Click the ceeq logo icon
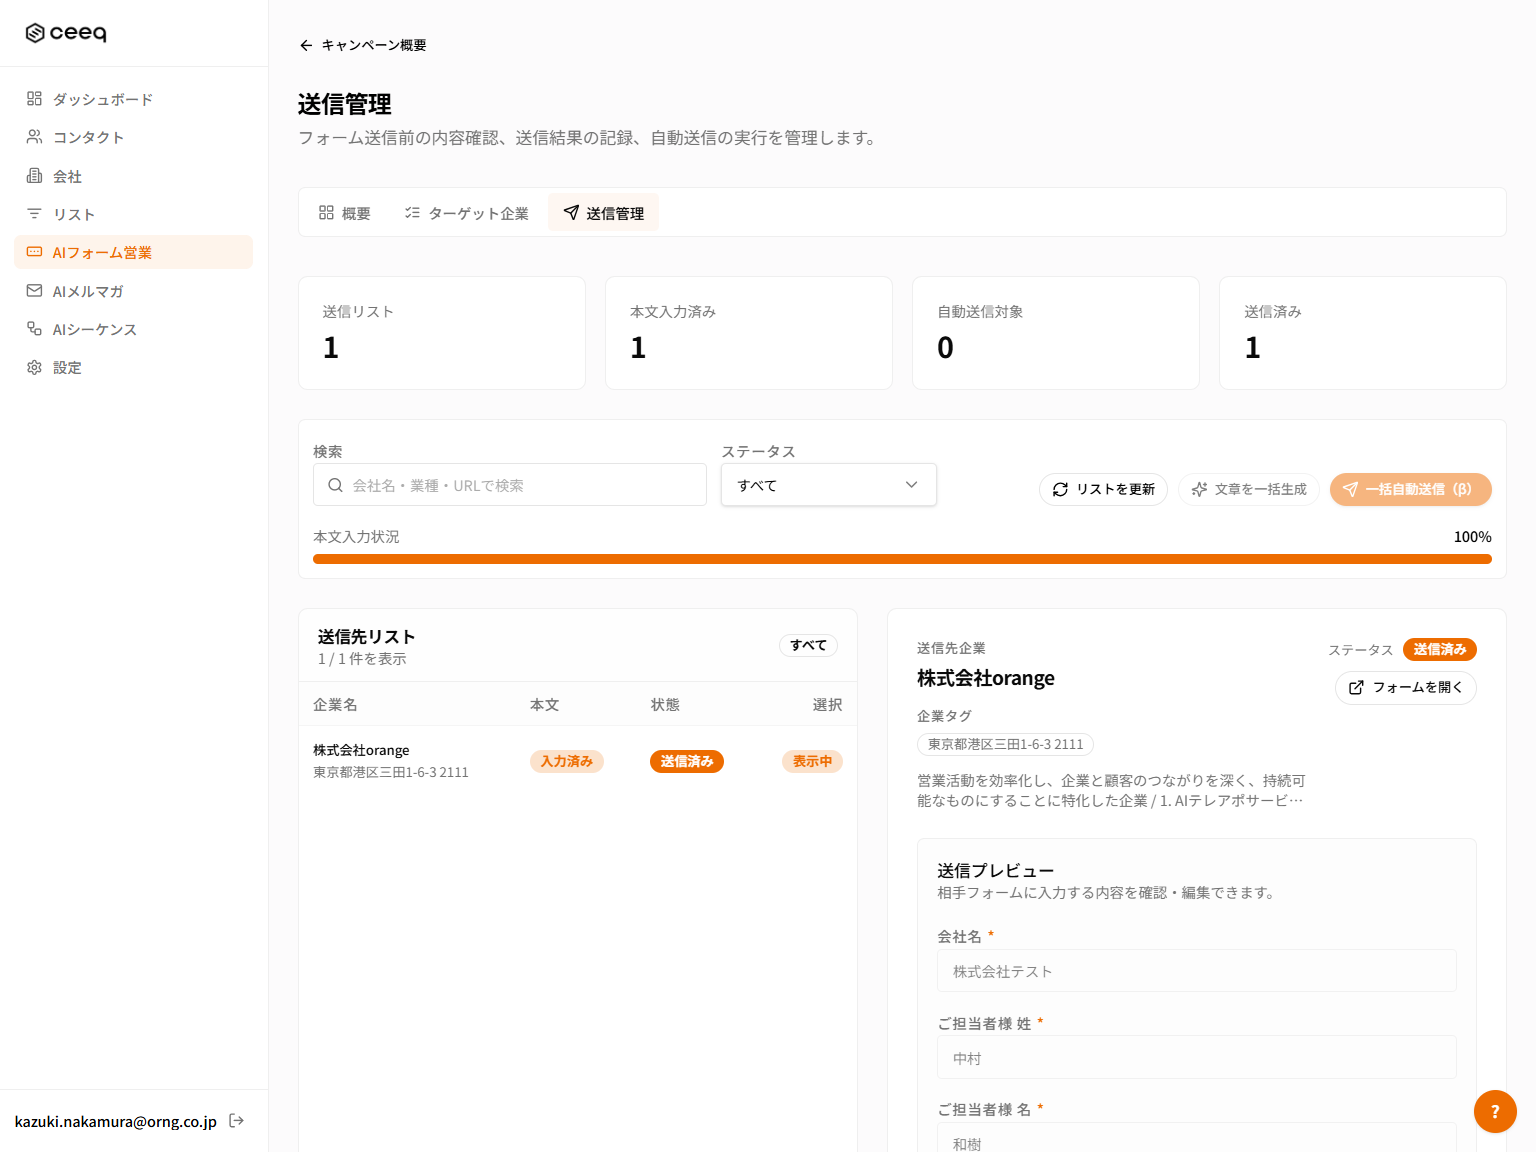 [35, 33]
